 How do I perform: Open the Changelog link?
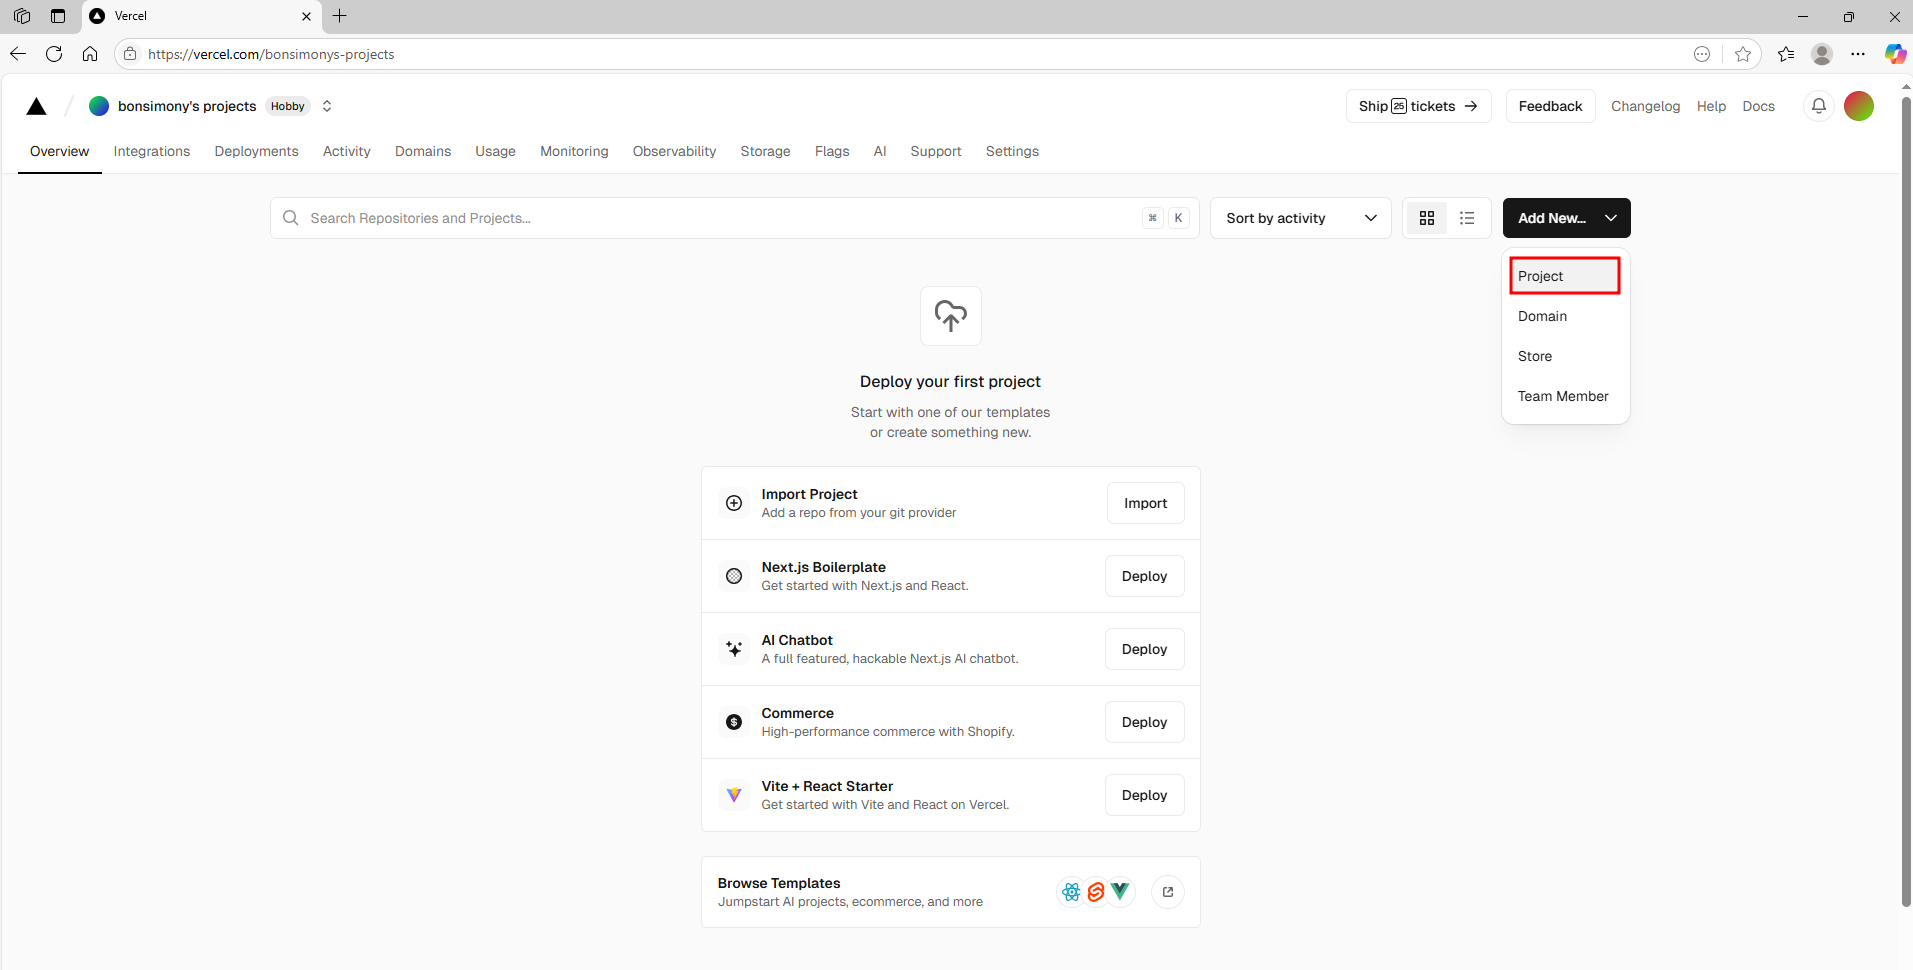pos(1645,106)
